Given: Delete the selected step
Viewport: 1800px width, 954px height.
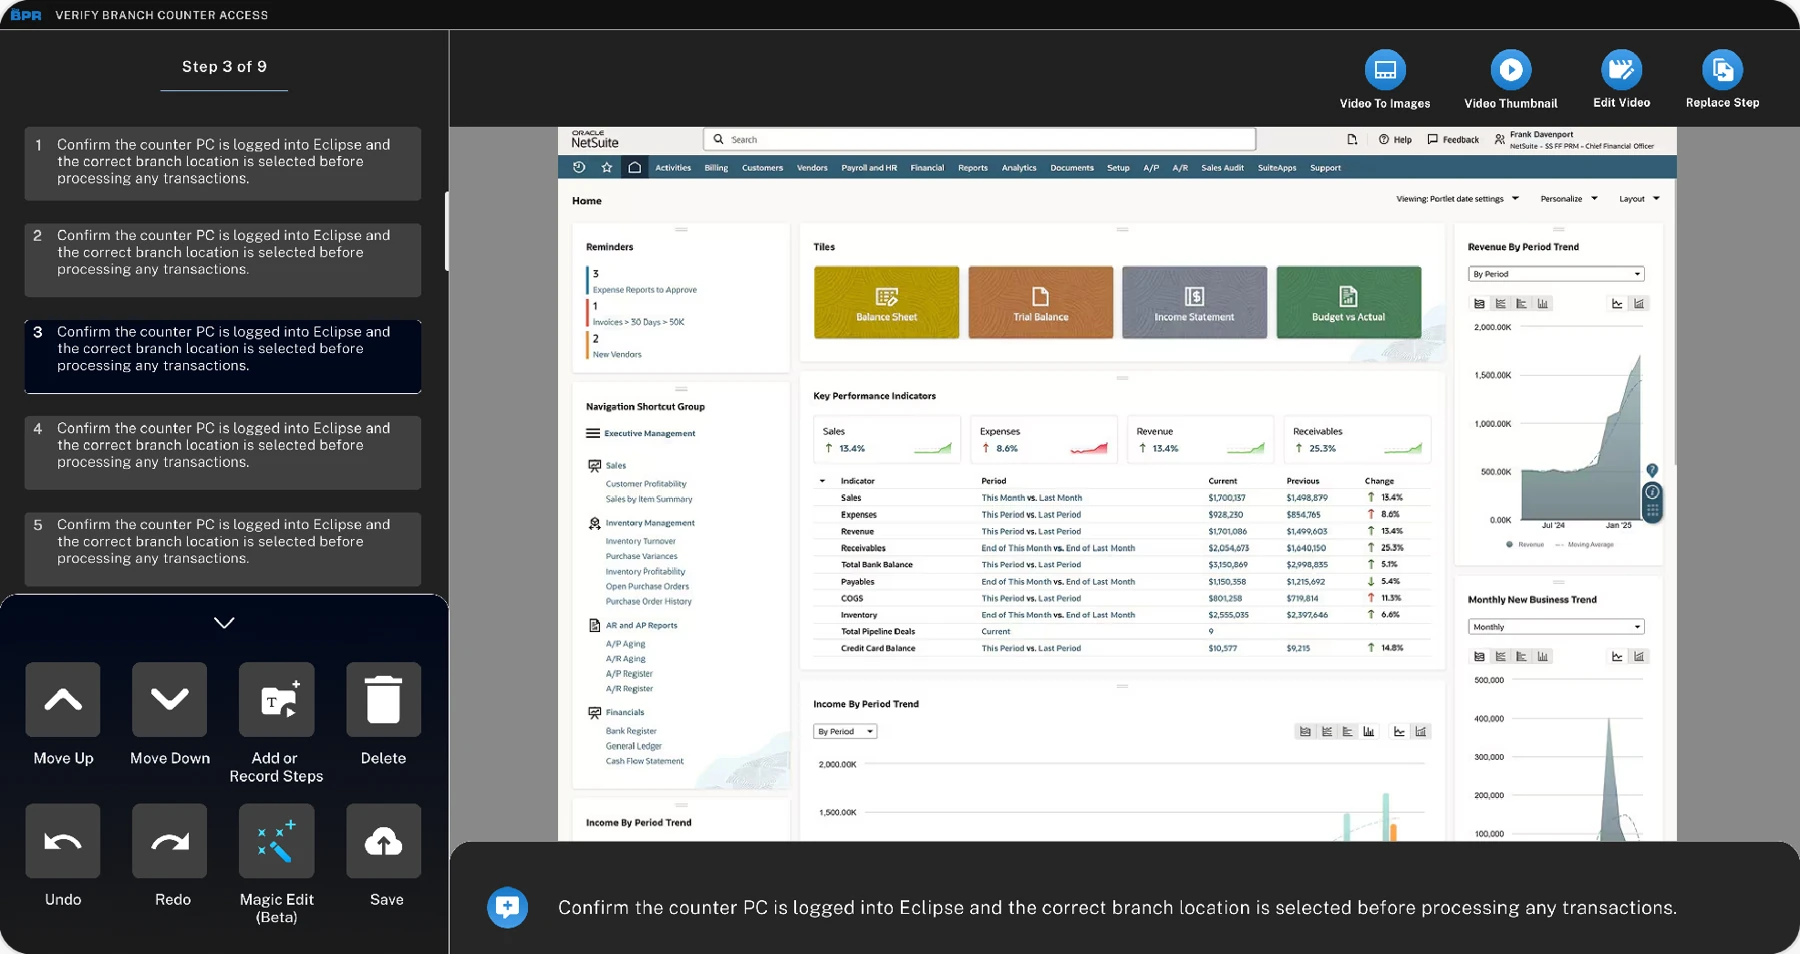Looking at the screenshot, I should click(384, 700).
